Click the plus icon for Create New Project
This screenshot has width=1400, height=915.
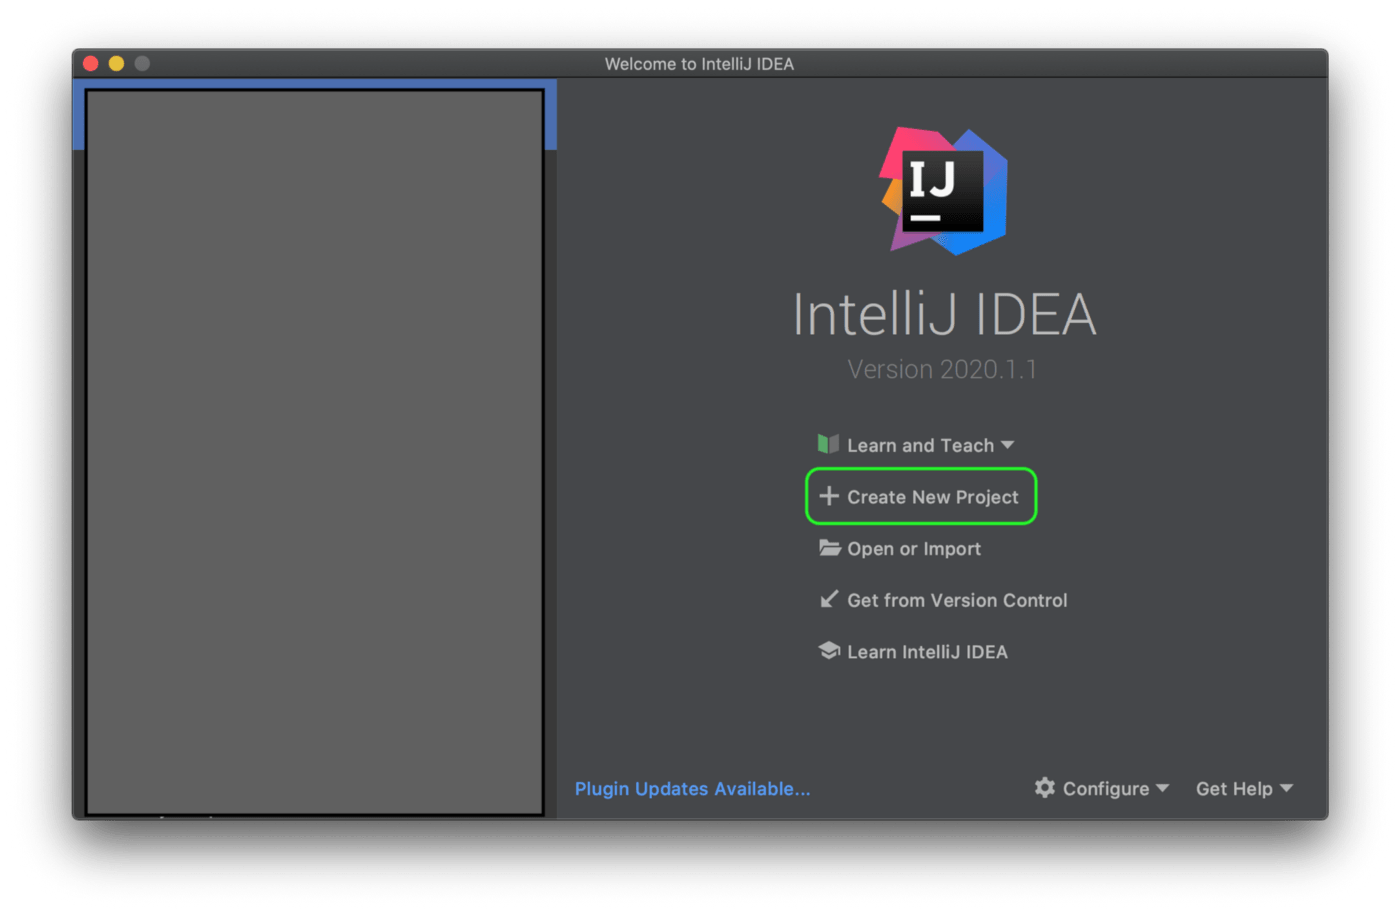829,496
